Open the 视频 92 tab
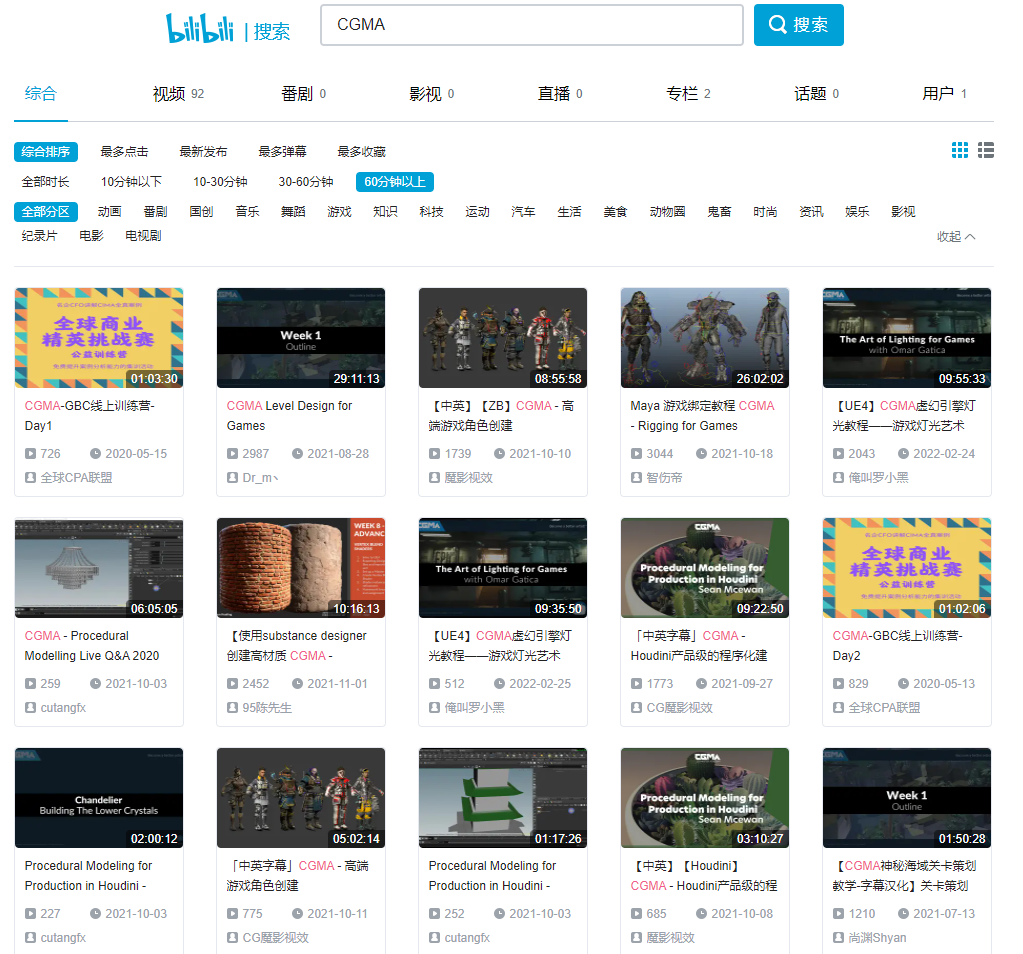Screen dimensions: 1023x954 point(178,94)
